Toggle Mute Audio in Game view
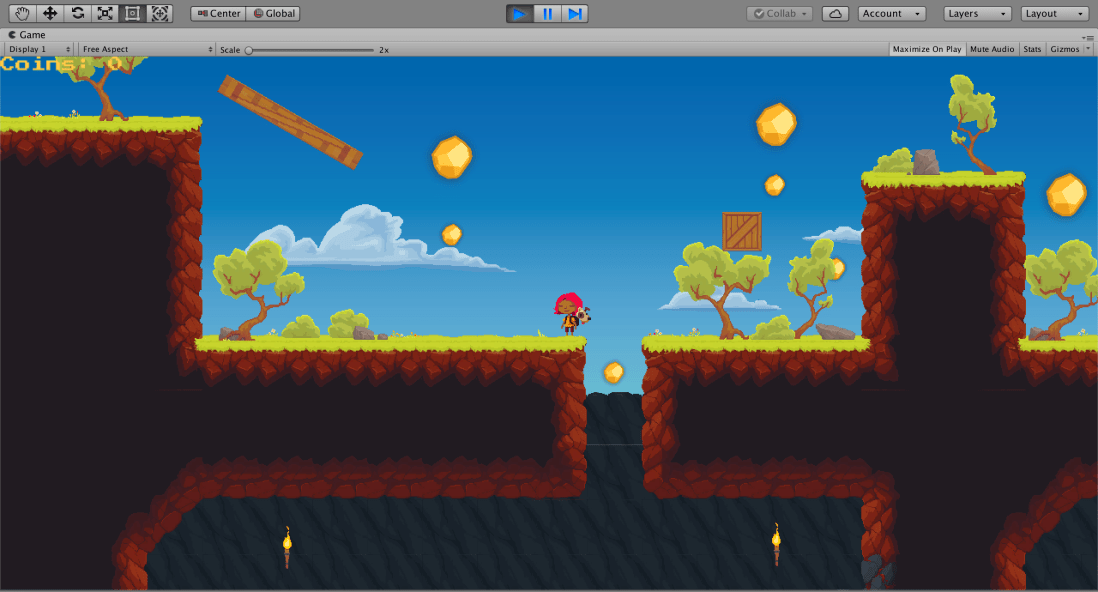 click(992, 49)
